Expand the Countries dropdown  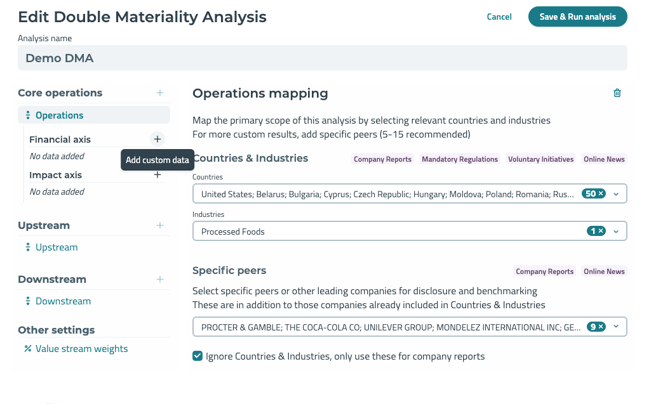tap(616, 194)
